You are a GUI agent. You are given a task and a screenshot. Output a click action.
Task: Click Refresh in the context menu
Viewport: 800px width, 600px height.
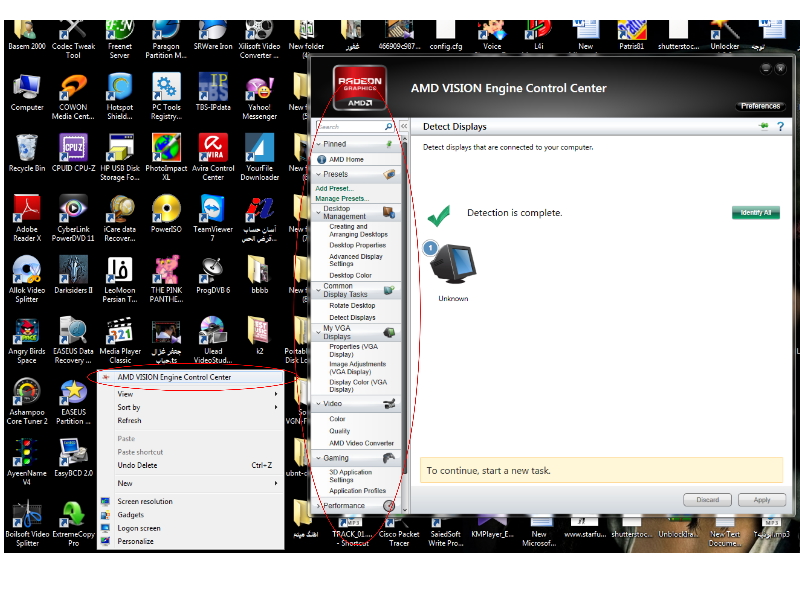coord(191,420)
